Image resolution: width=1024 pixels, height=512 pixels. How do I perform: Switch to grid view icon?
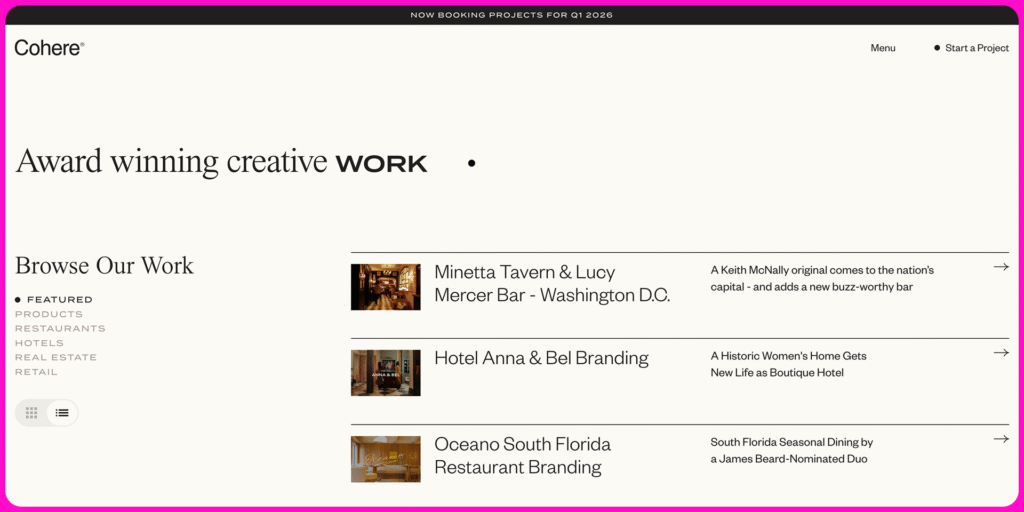coord(32,412)
